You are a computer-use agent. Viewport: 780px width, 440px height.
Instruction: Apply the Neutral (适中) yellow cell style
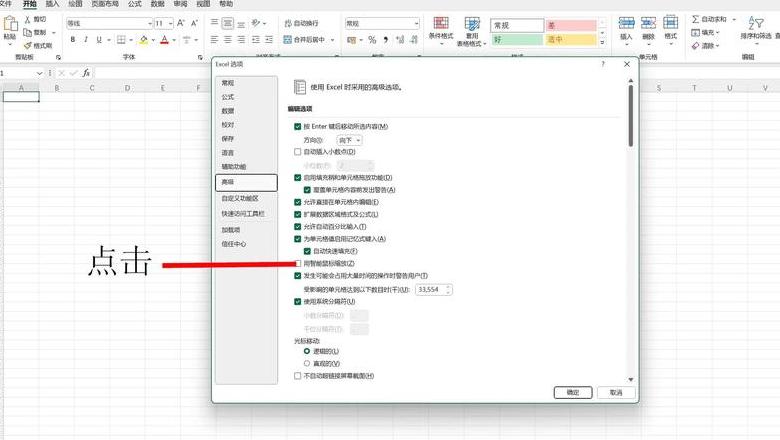coord(571,39)
